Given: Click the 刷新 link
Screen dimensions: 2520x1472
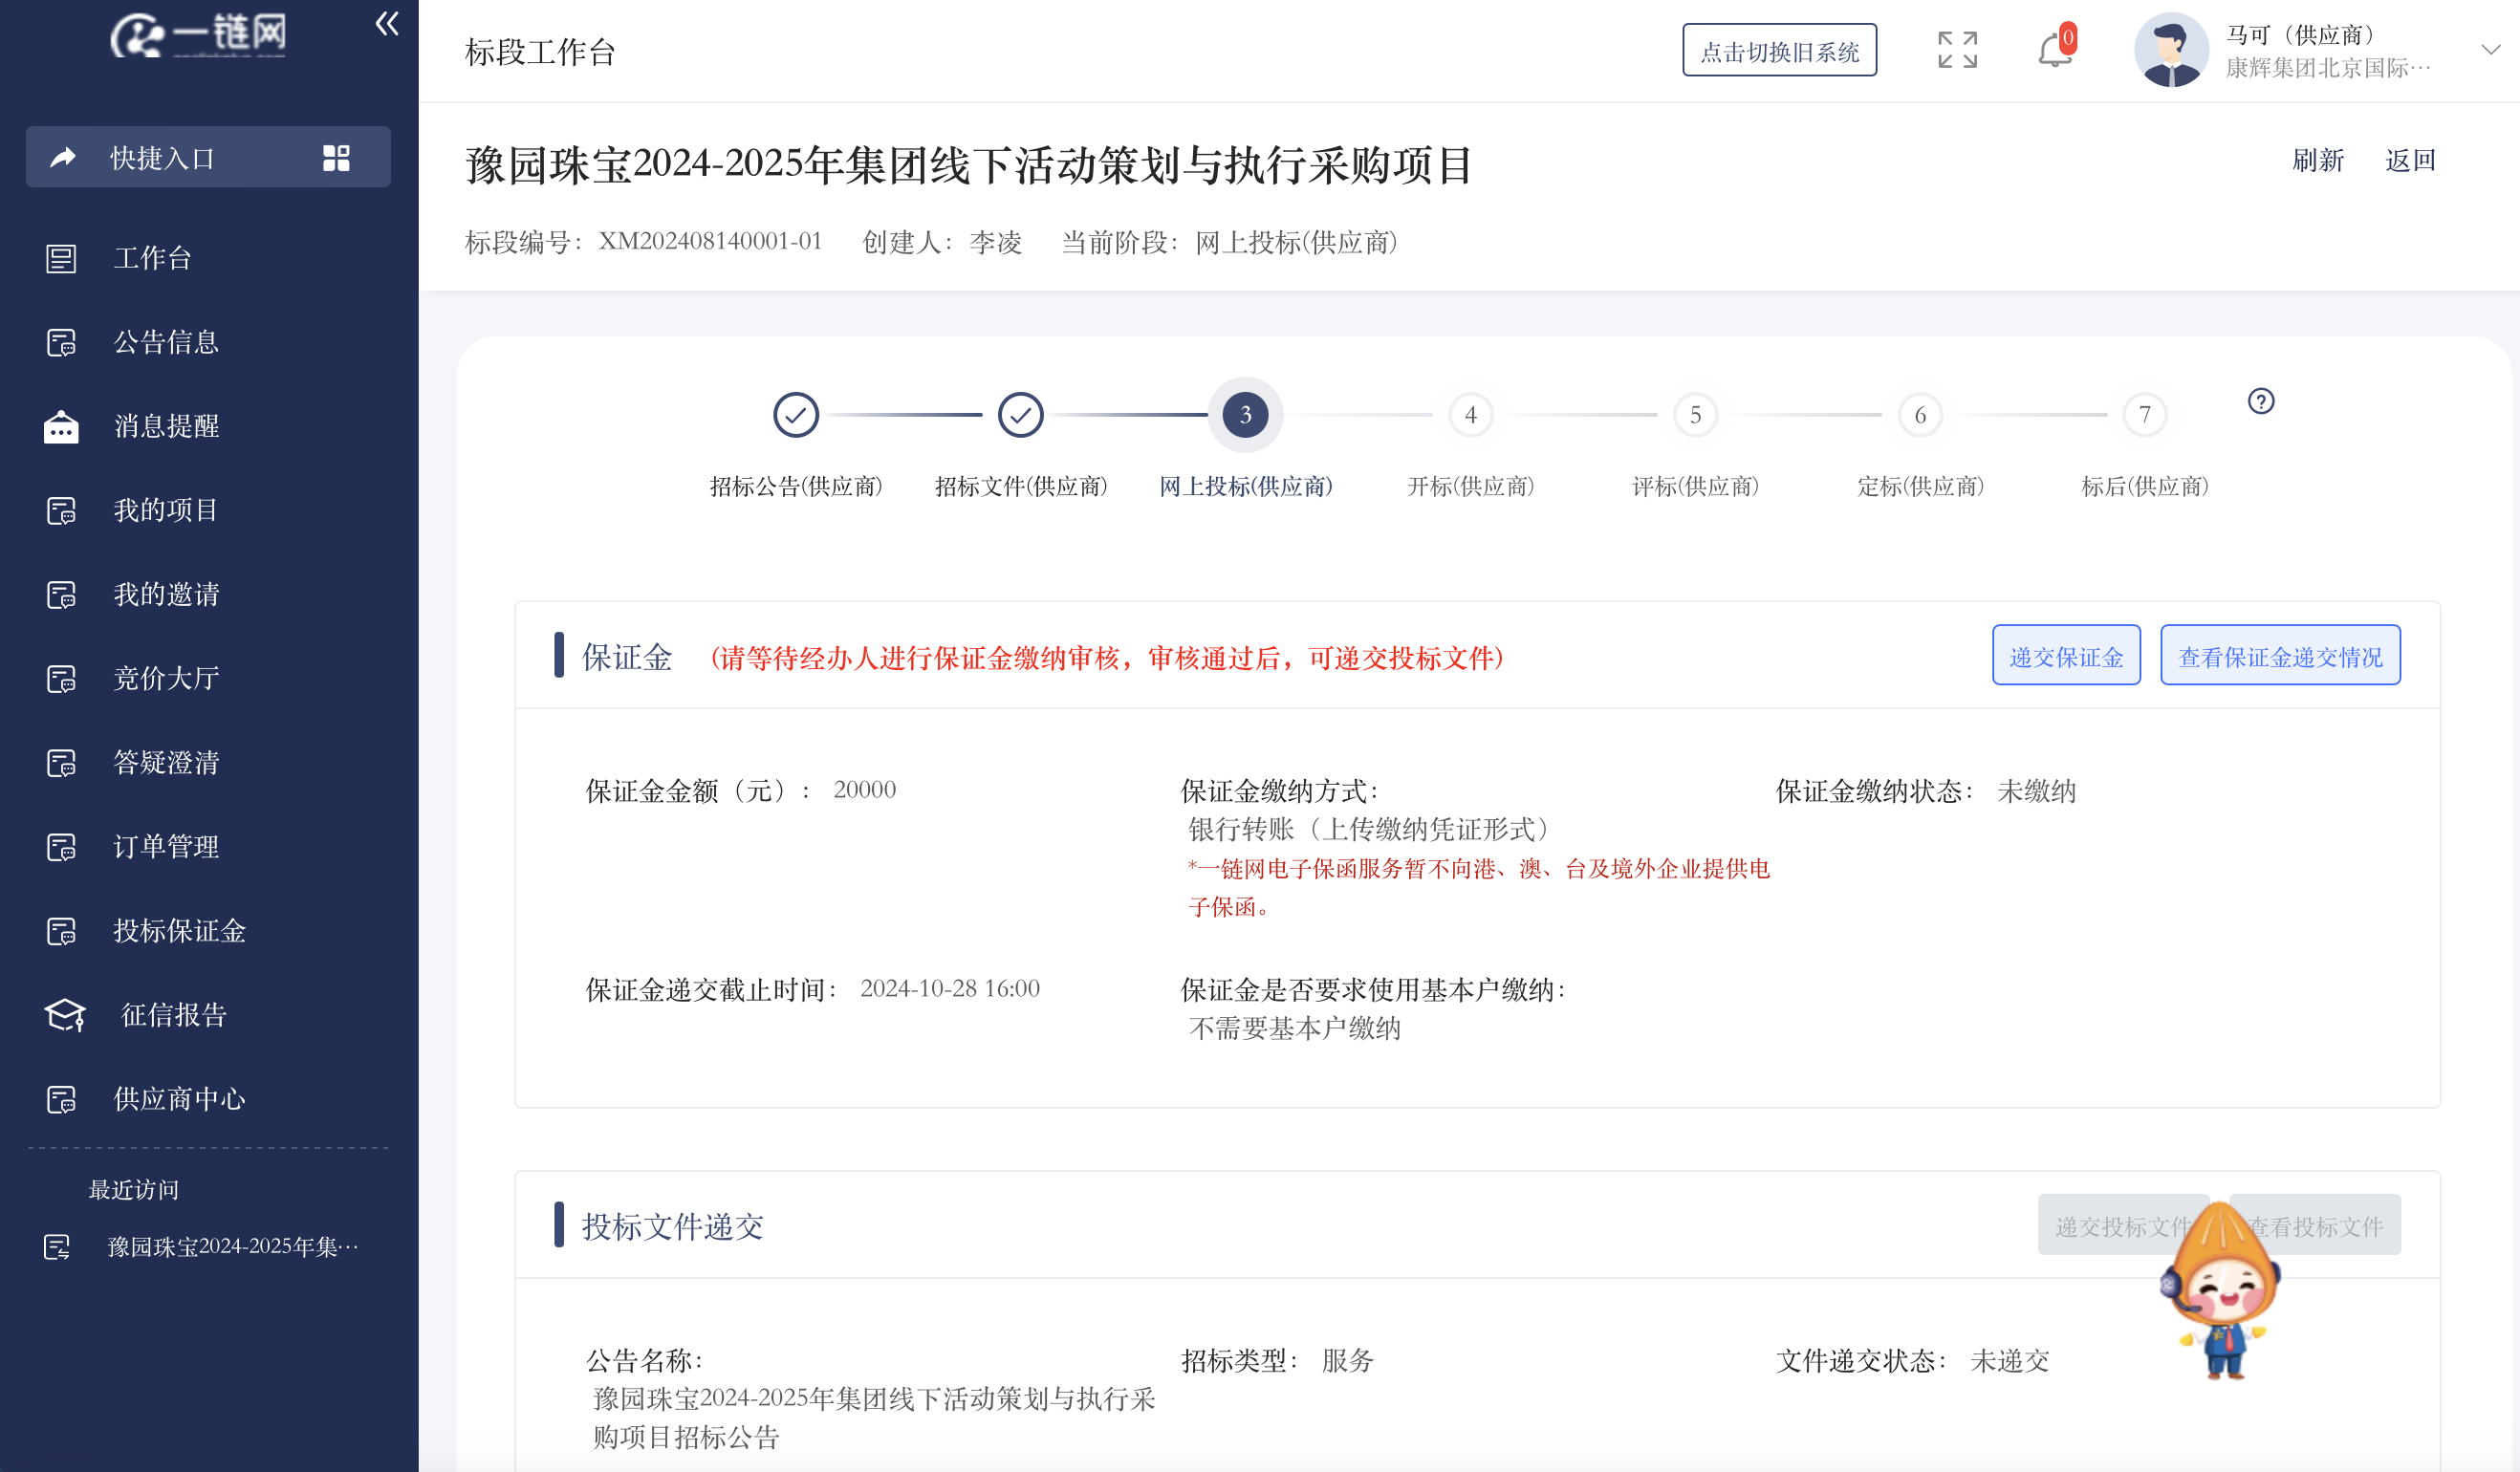Looking at the screenshot, I should [x=2317, y=161].
